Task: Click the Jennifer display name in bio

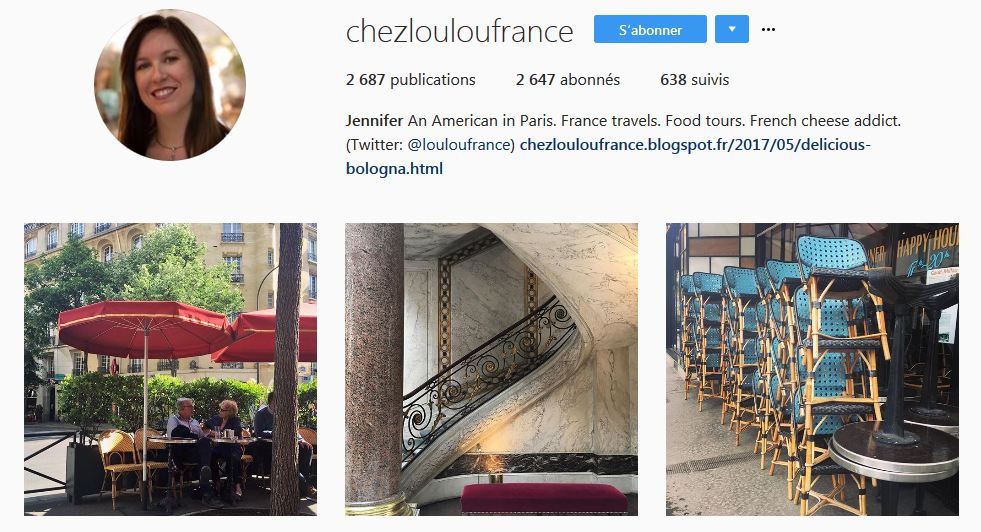Action: (374, 120)
